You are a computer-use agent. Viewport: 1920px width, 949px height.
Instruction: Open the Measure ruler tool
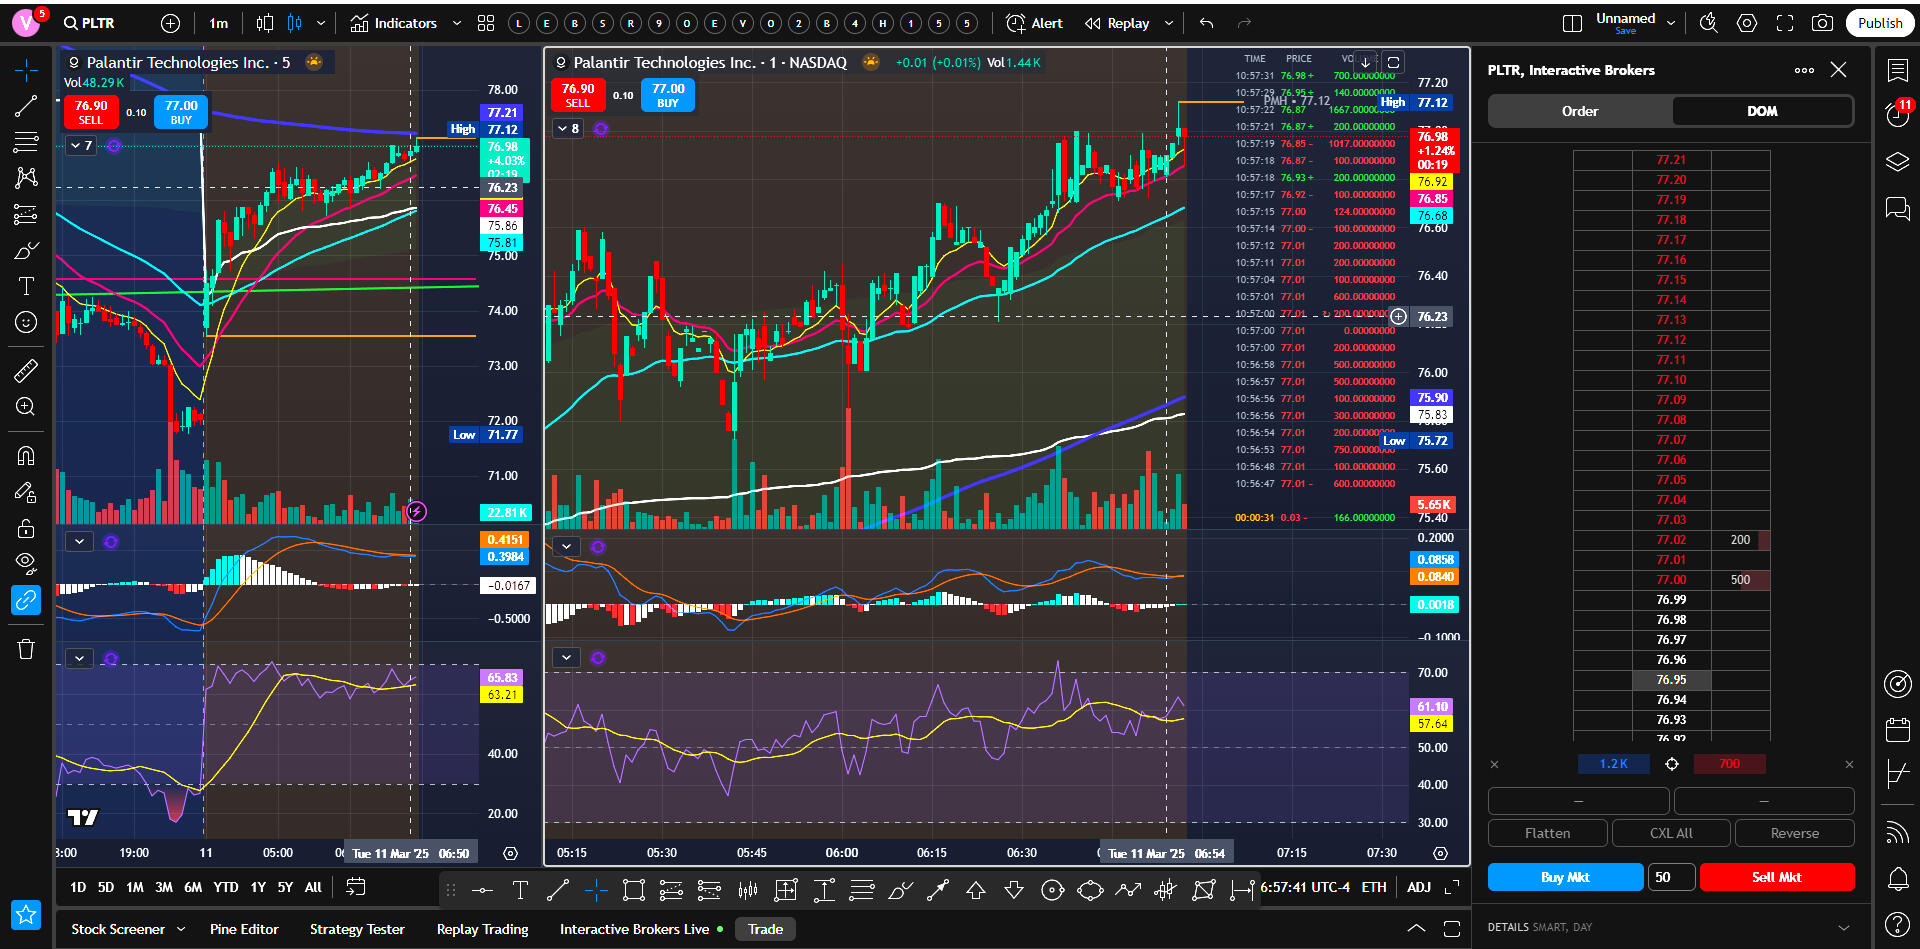pyautogui.click(x=26, y=371)
